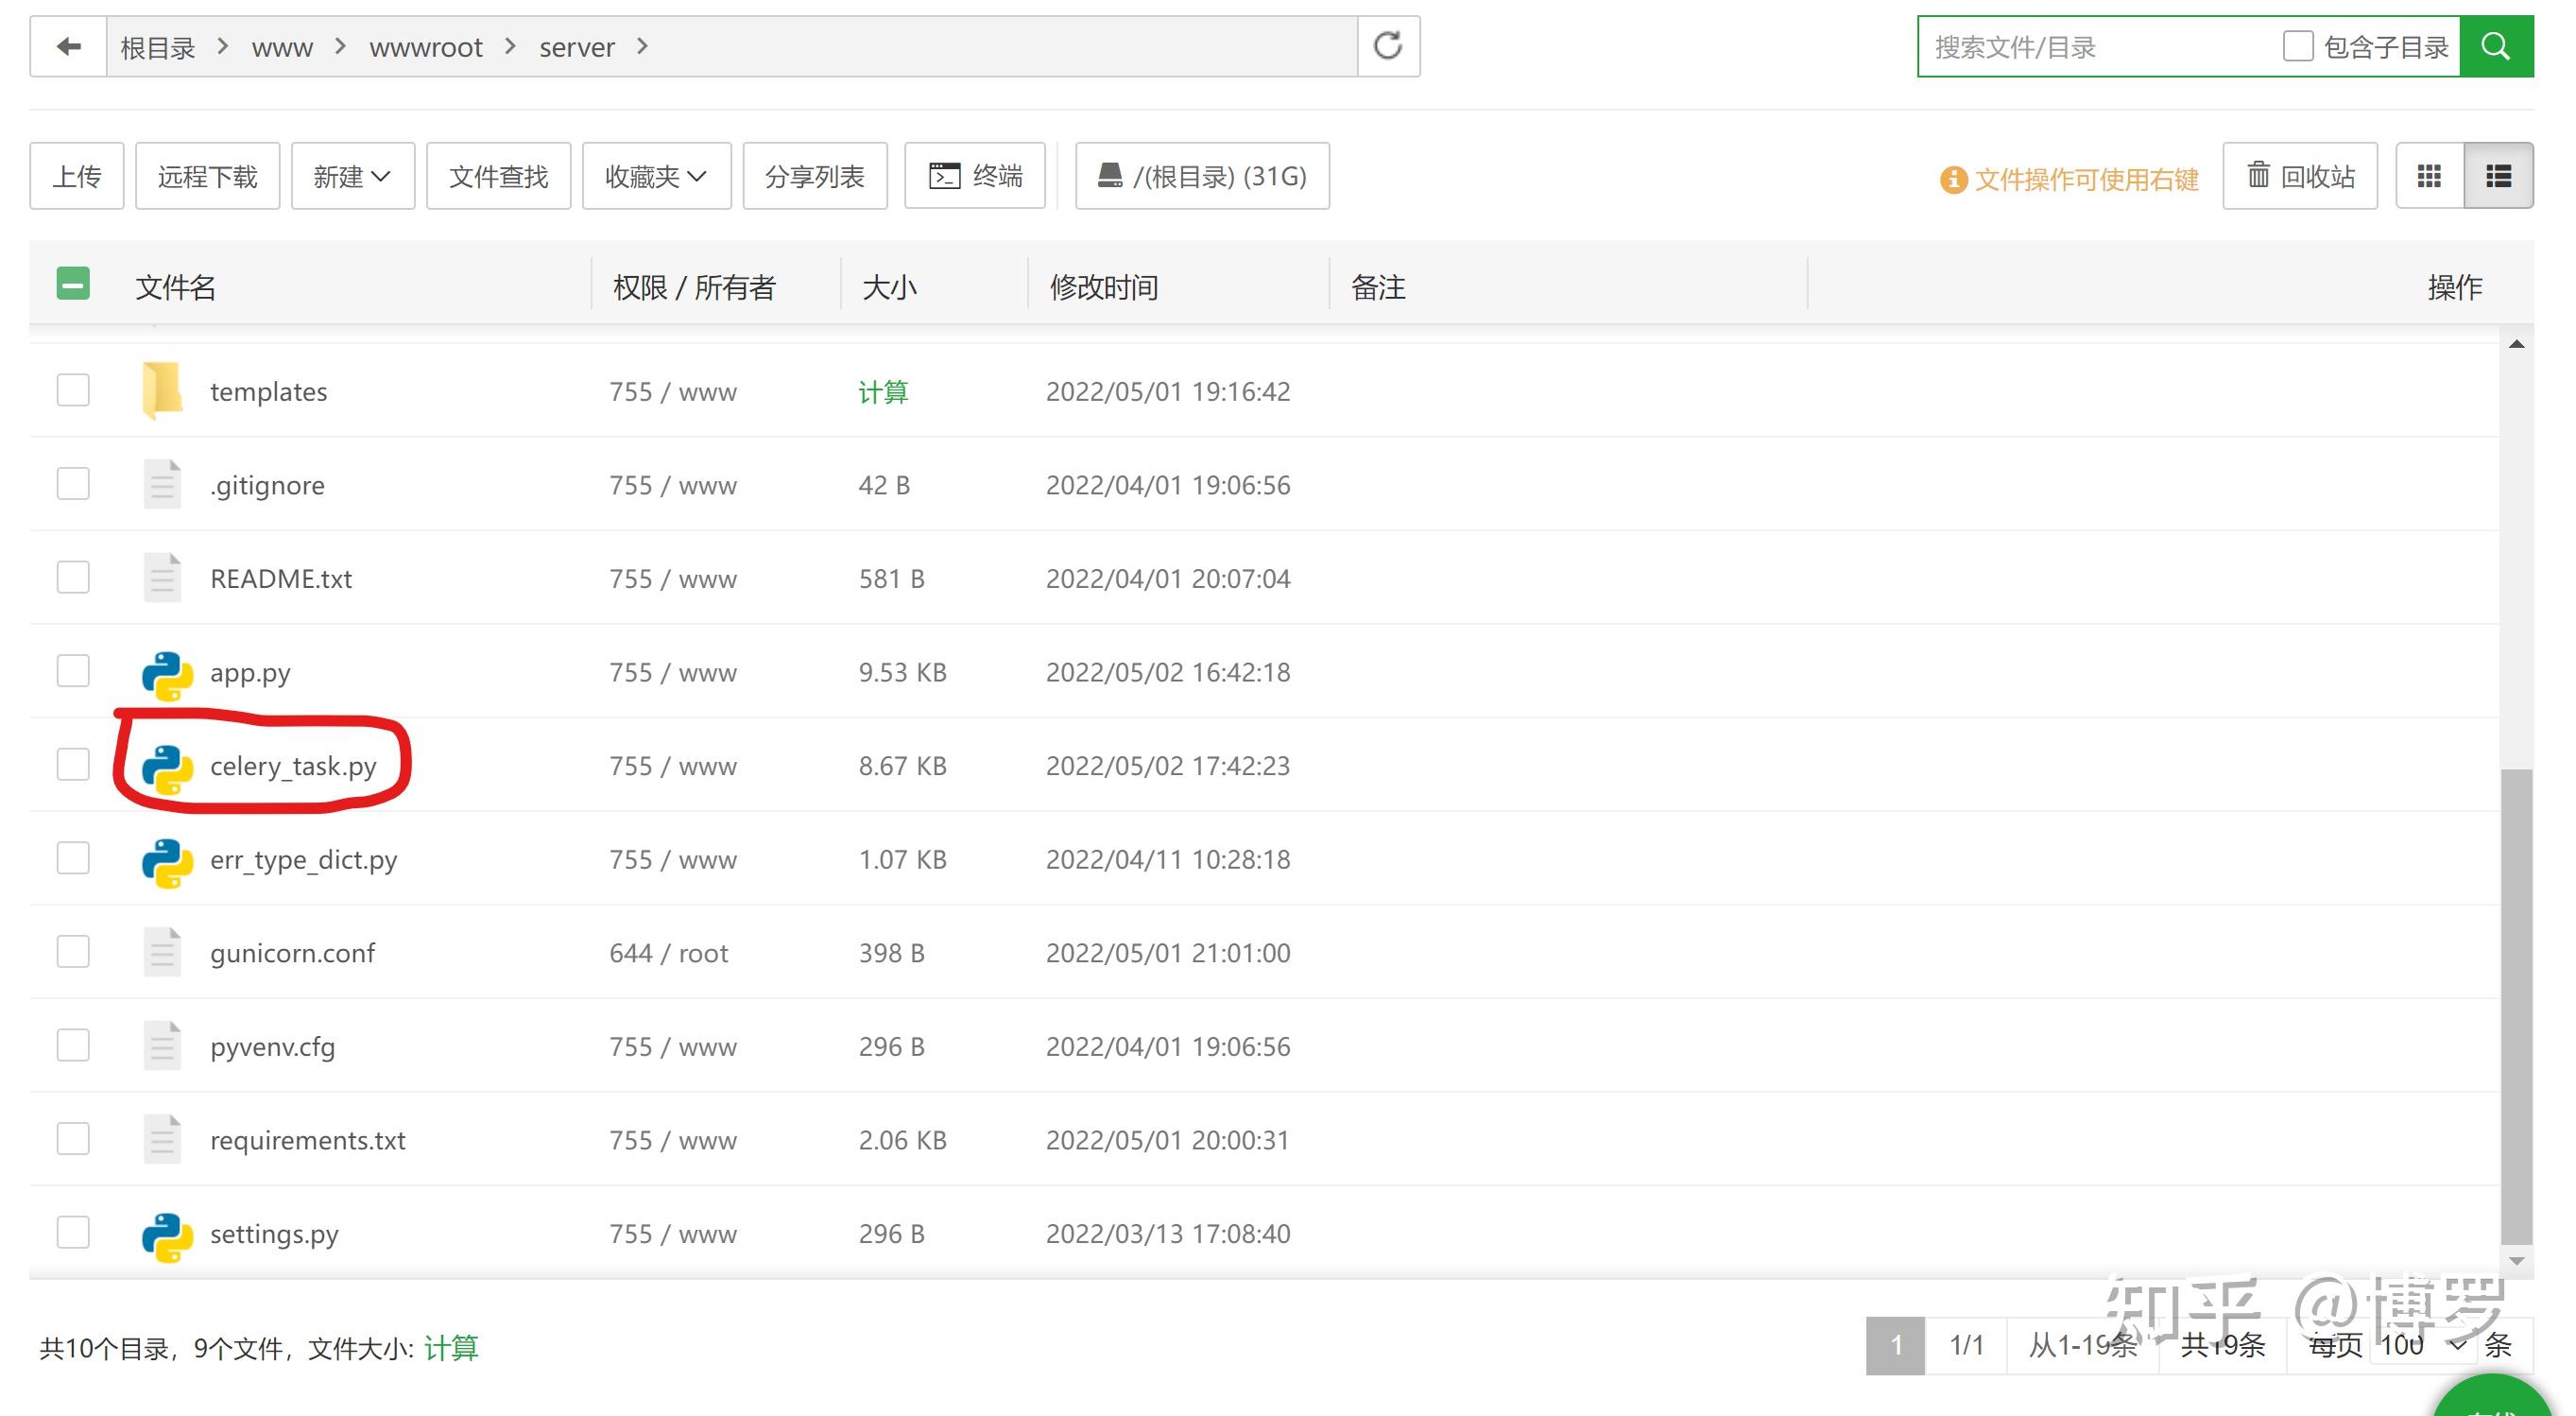Refresh the current directory view
The height and width of the screenshot is (1416, 2576).
[1388, 45]
